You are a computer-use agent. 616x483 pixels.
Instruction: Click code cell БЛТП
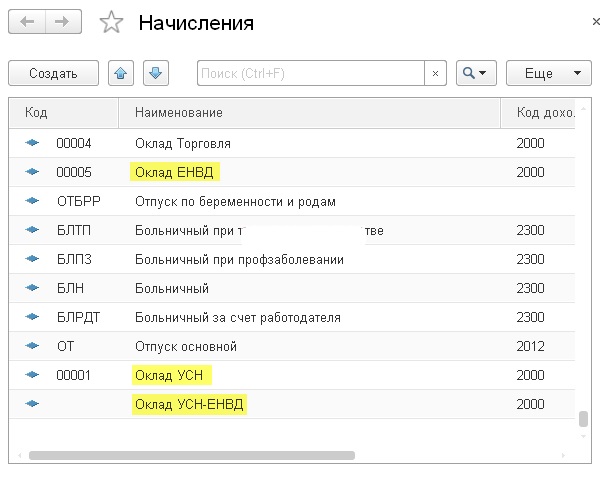(x=74, y=230)
